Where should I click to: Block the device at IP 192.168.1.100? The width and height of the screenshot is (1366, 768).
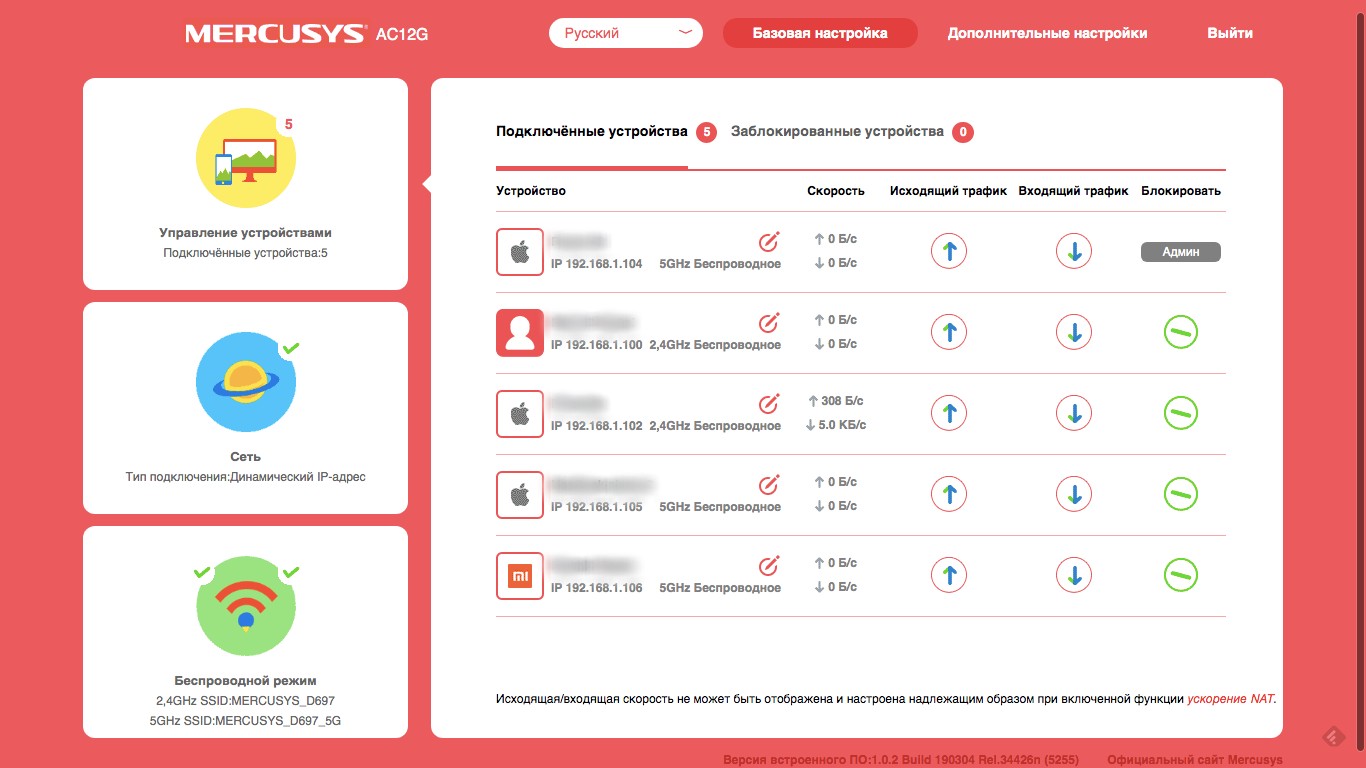[x=1180, y=332]
